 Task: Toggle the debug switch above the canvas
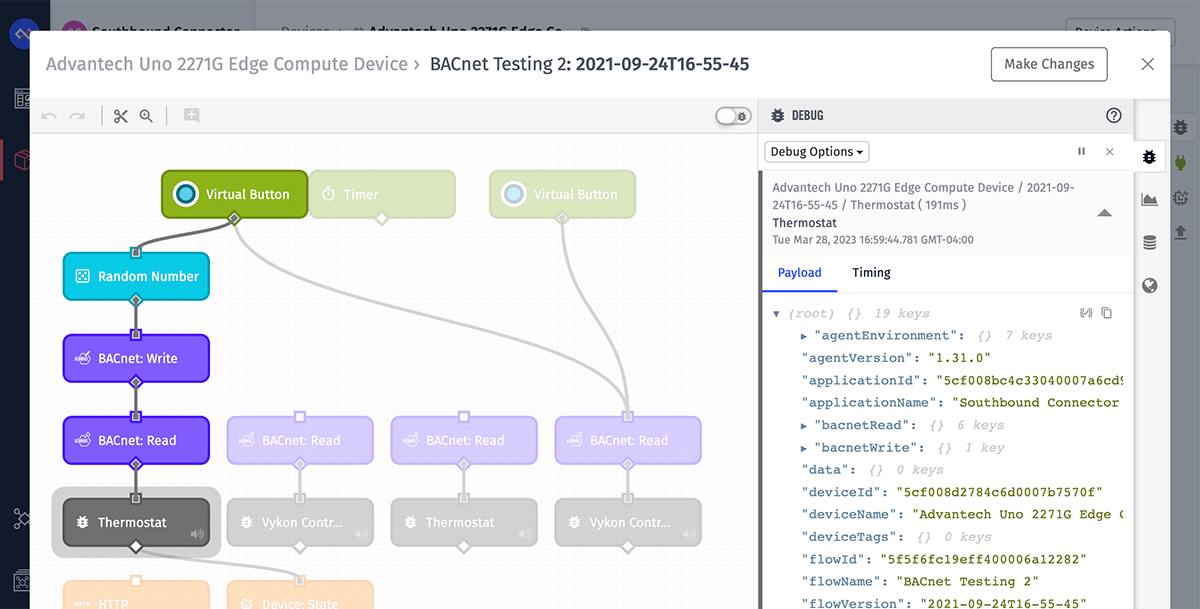[733, 116]
